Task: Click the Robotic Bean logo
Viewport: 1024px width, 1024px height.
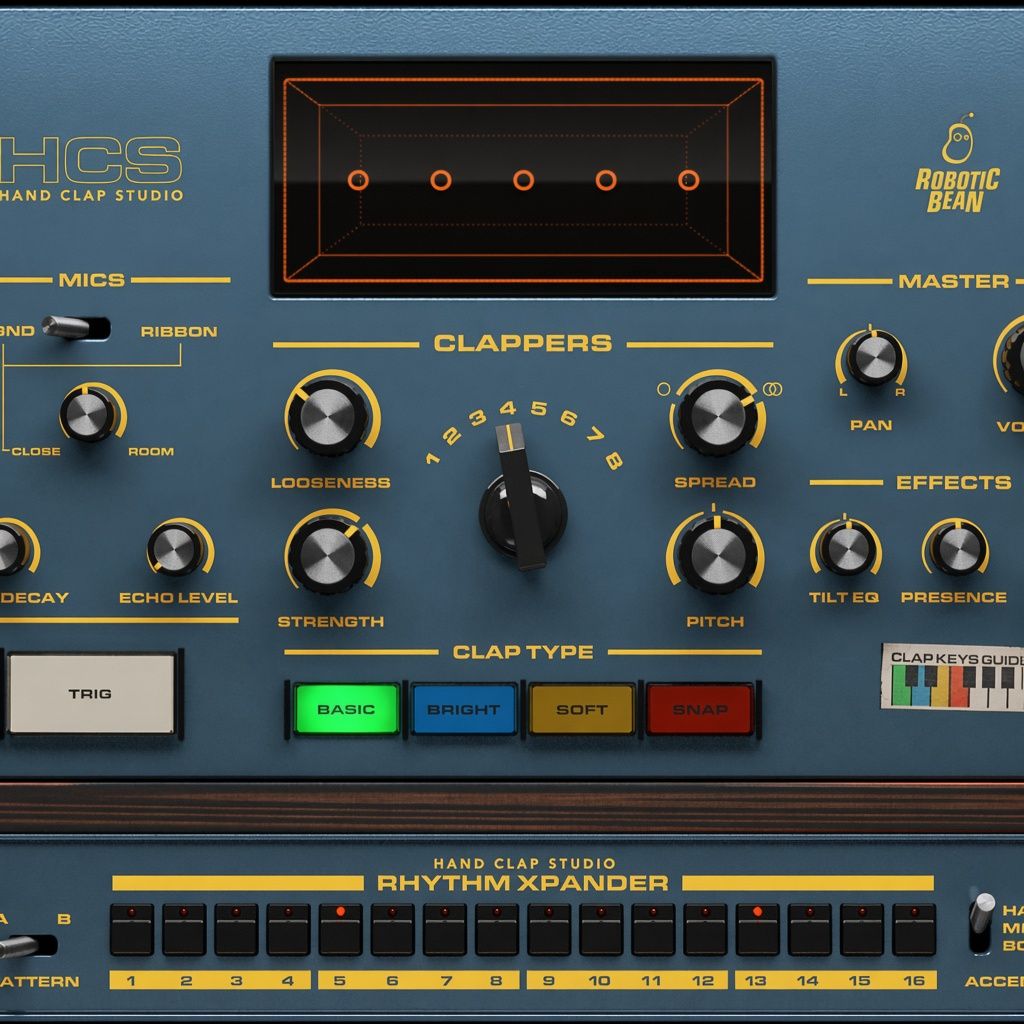Action: (957, 163)
